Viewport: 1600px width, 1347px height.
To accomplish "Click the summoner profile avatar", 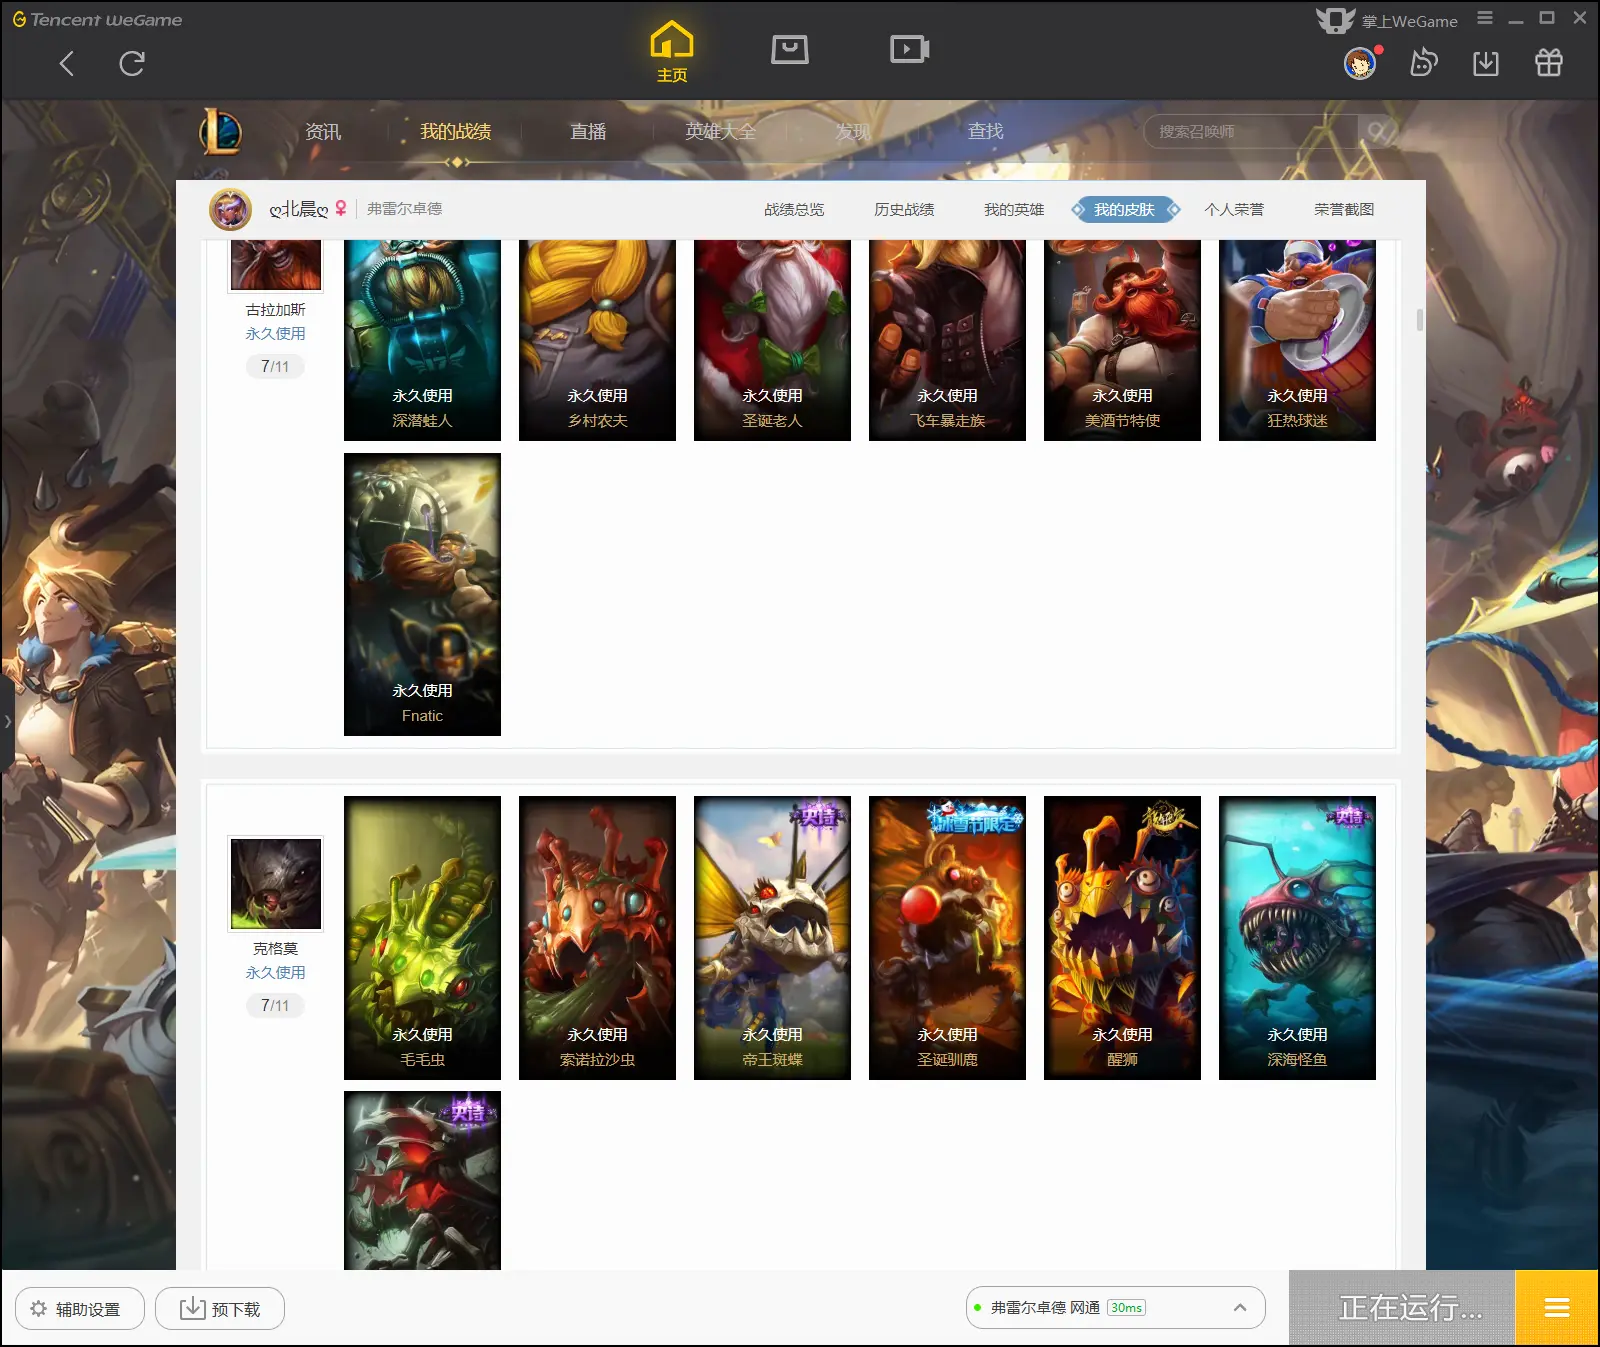I will (x=231, y=209).
